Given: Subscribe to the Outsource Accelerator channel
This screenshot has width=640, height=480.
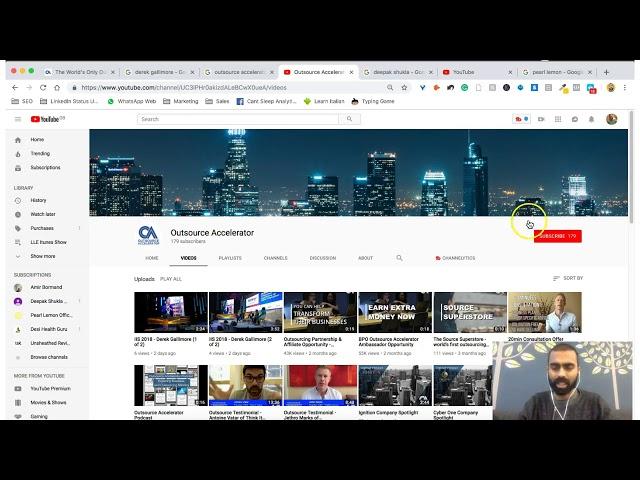Looking at the screenshot, I should tap(558, 236).
